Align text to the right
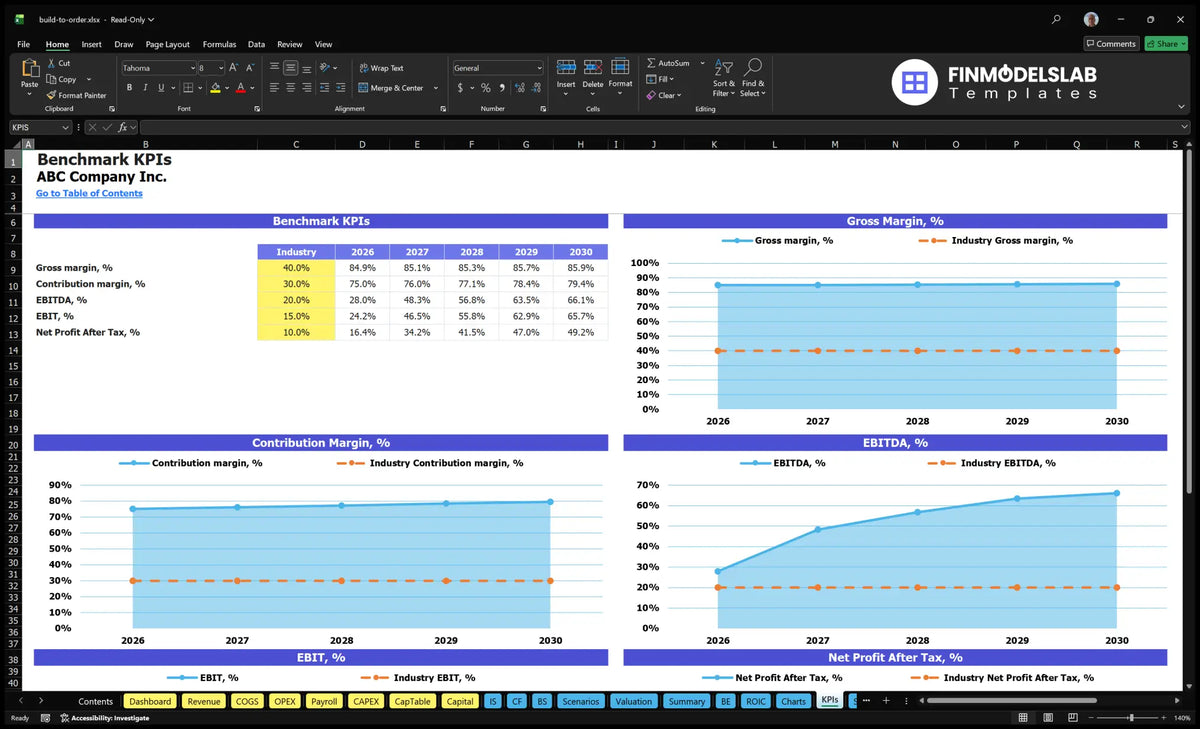 coord(306,88)
